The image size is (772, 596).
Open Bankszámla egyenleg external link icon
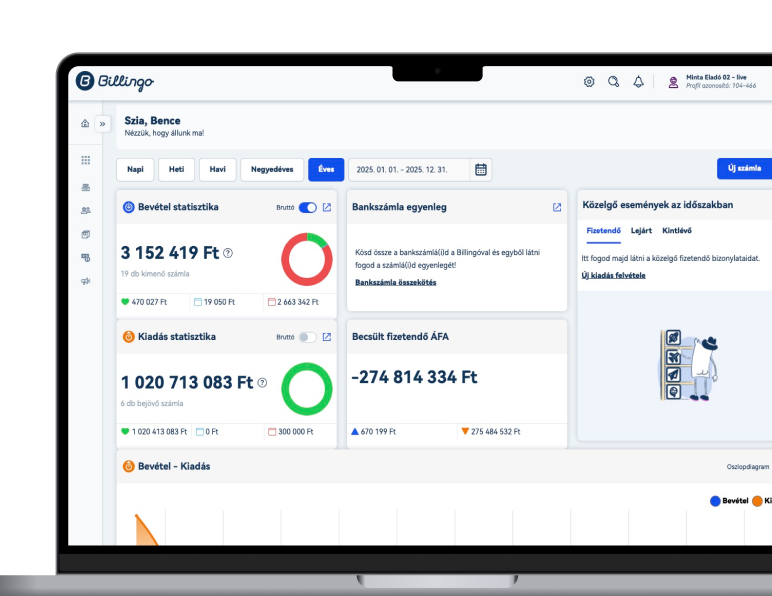click(557, 207)
